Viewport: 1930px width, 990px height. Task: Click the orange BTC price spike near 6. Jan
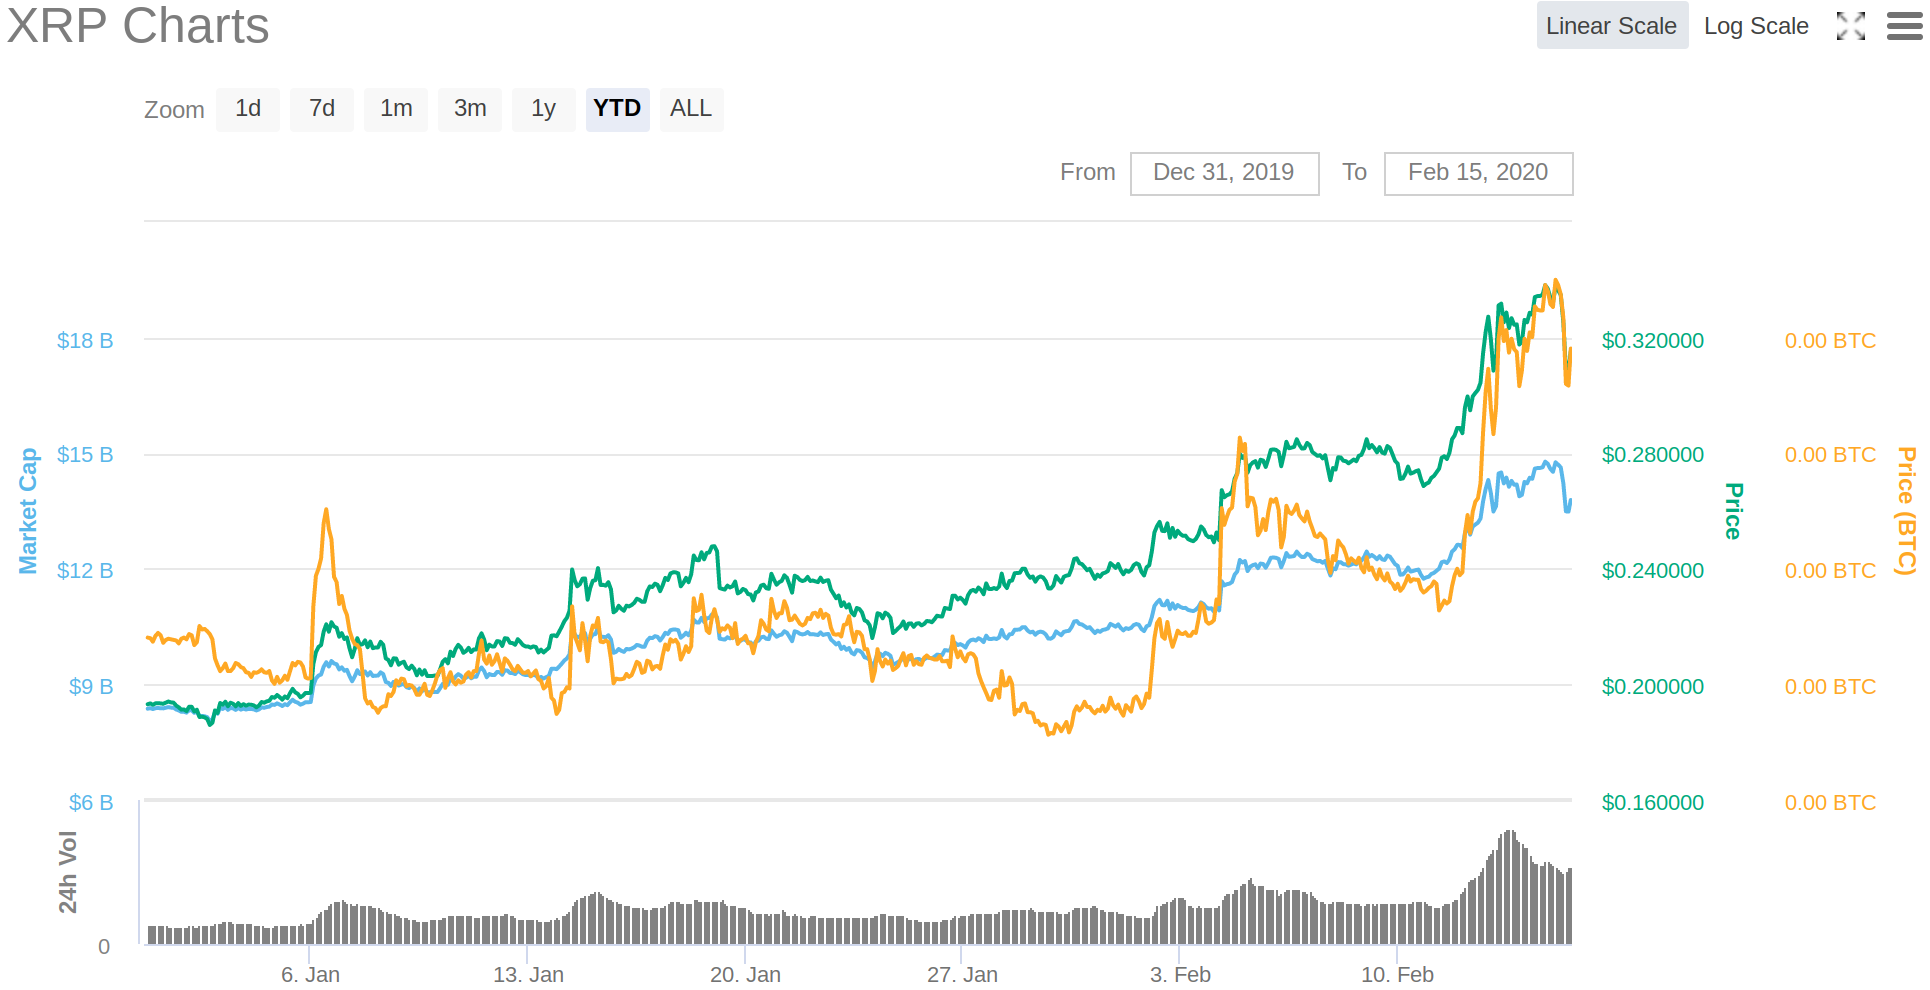326,512
